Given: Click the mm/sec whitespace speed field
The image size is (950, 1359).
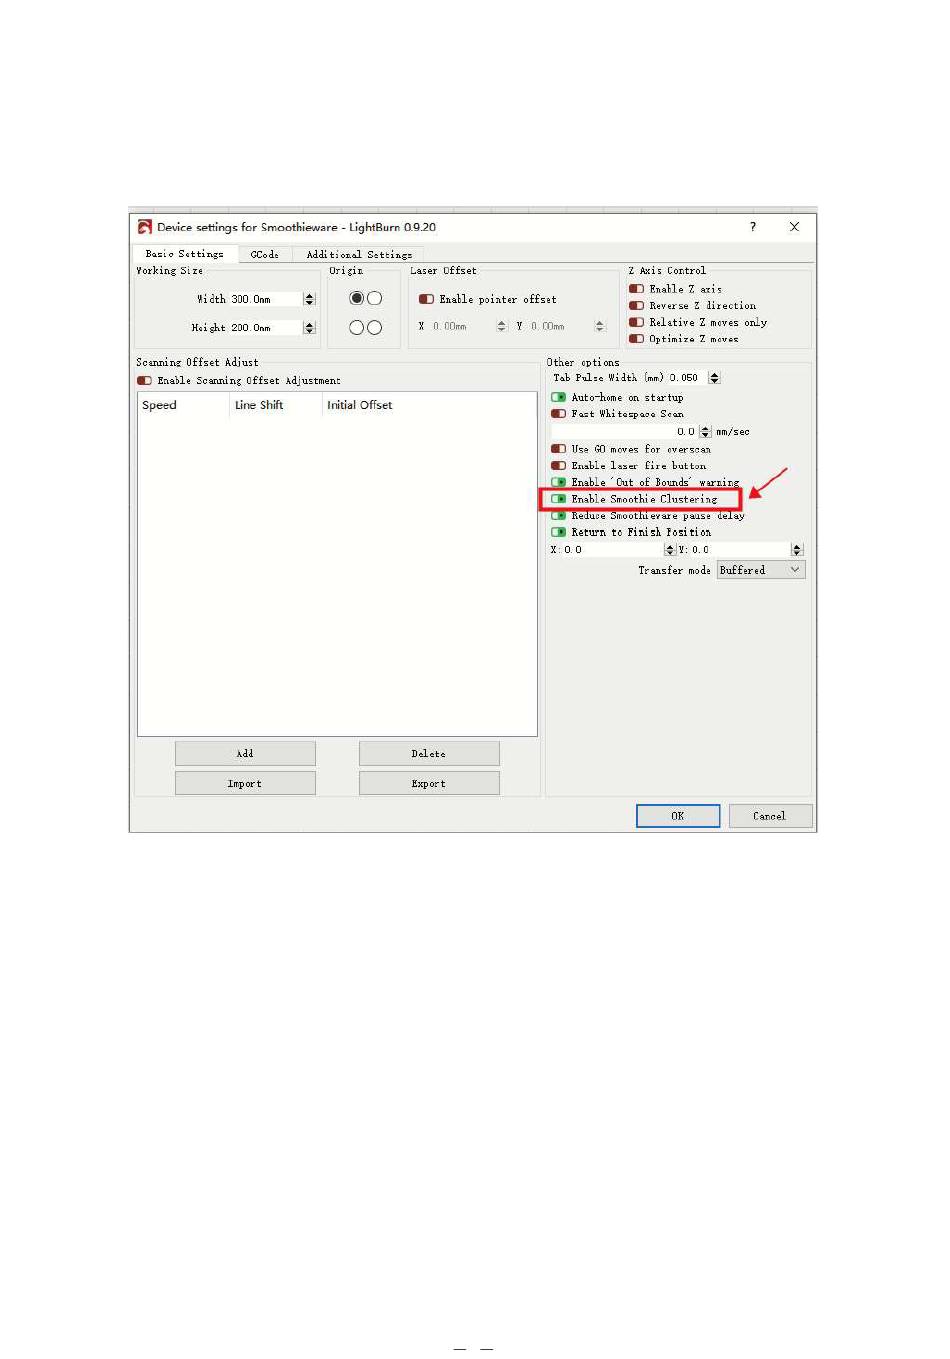Looking at the screenshot, I should tap(625, 432).
